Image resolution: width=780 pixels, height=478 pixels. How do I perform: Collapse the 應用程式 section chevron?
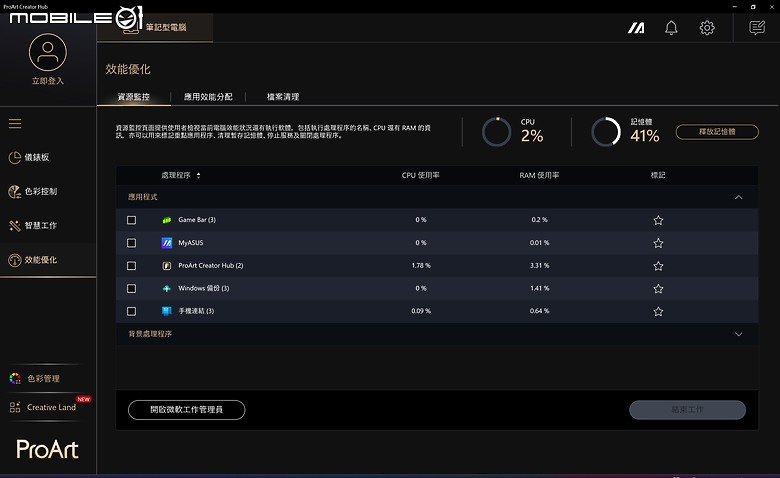(x=739, y=197)
